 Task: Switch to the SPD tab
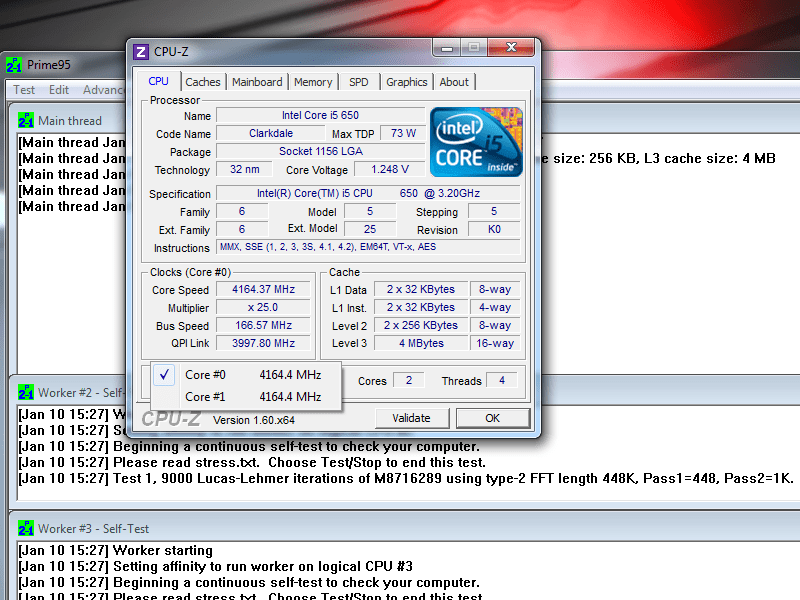(x=359, y=82)
